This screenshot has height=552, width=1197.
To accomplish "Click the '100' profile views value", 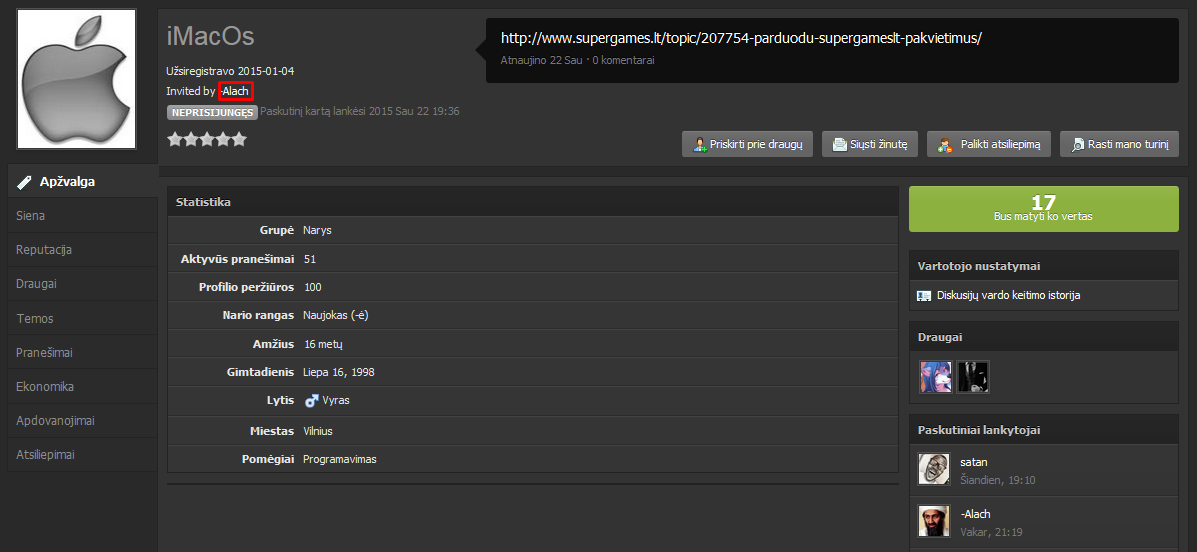I will [312, 287].
